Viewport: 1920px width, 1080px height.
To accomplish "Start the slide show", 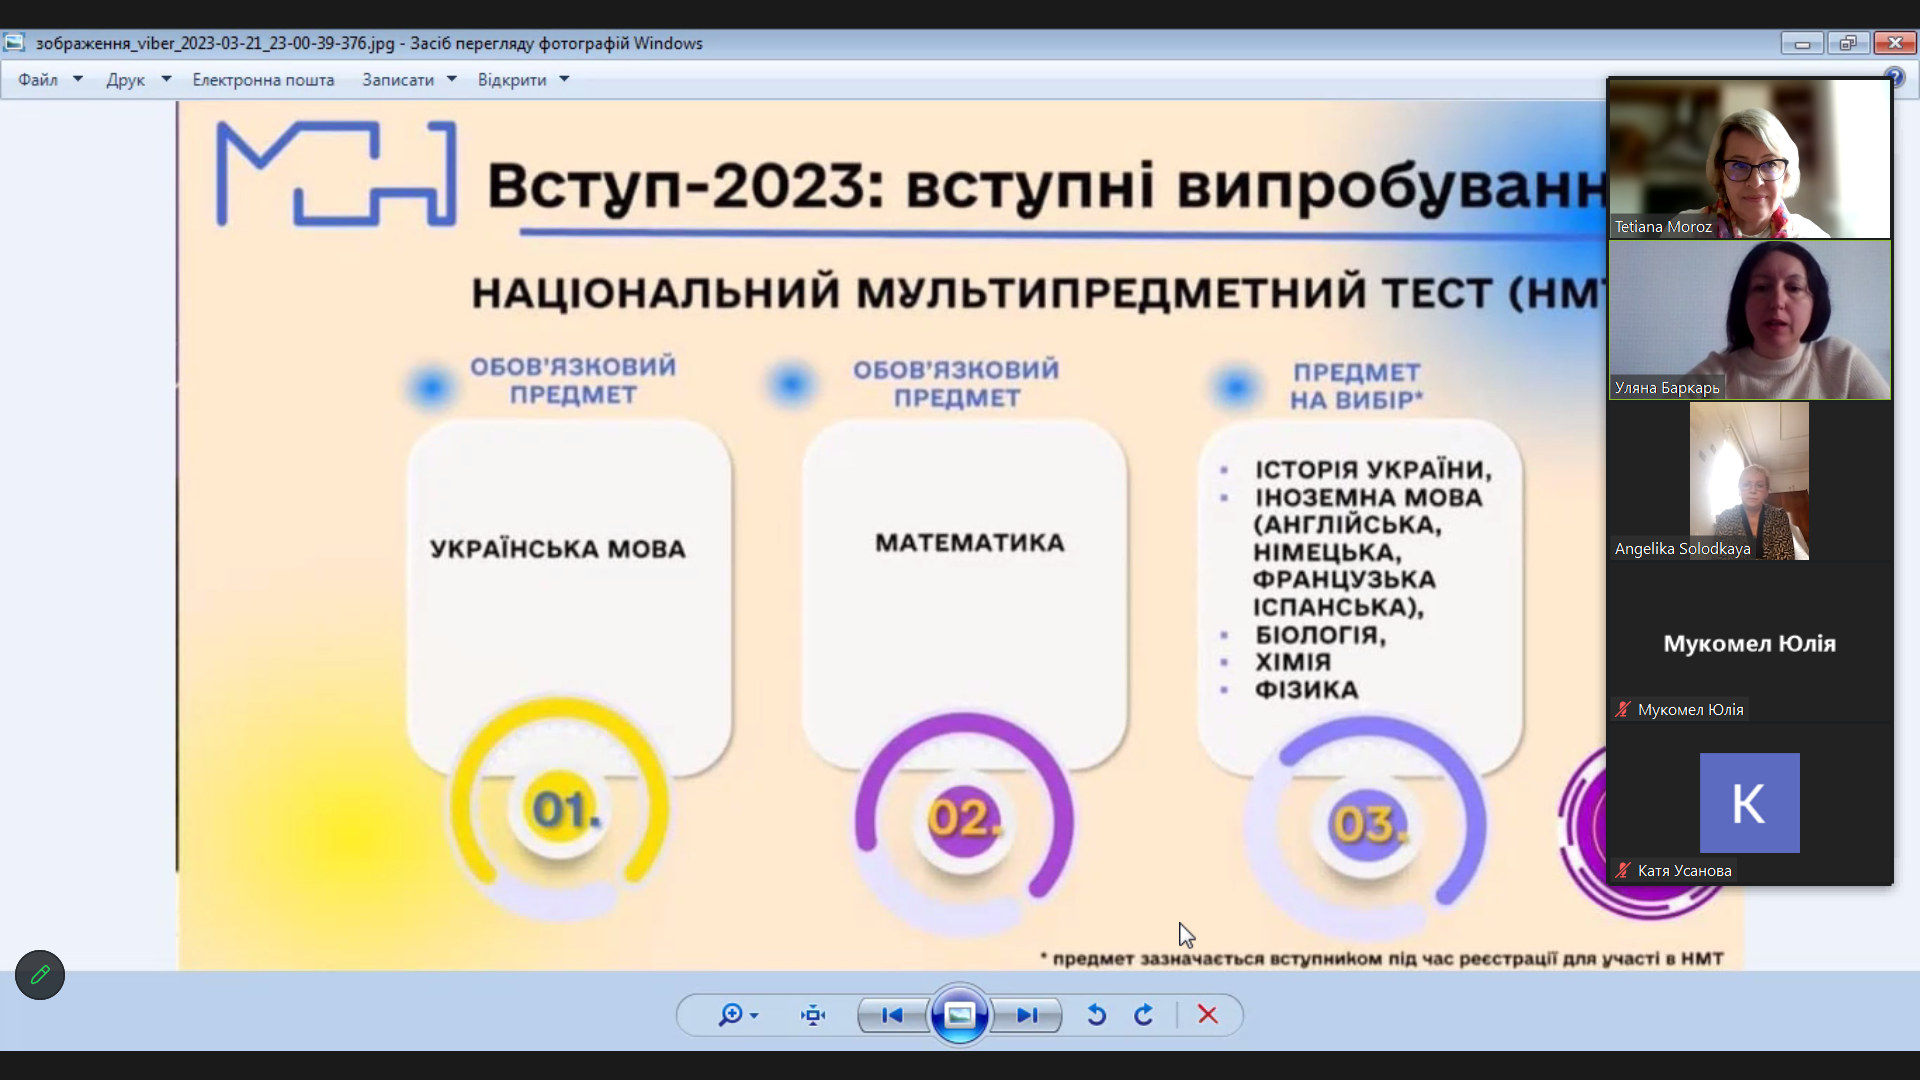I will tap(959, 1015).
